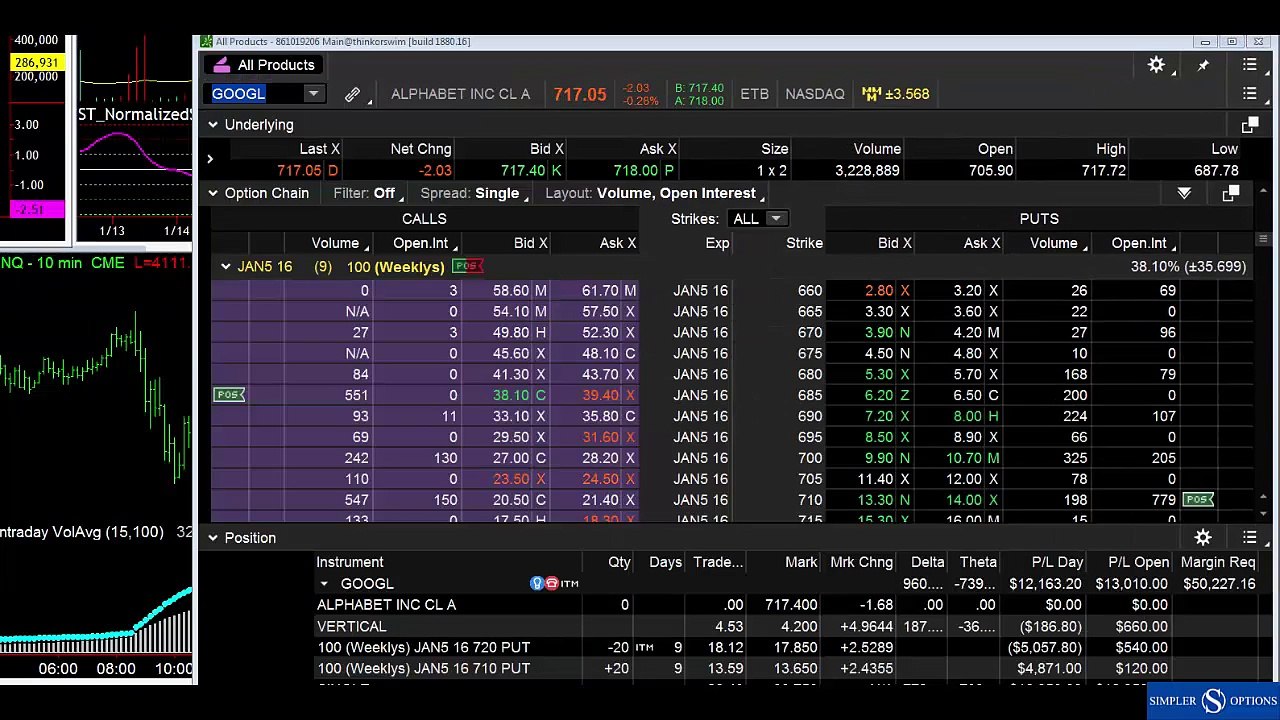The height and width of the screenshot is (720, 1280).
Task: Open Position panel settings gear
Action: coord(1203,538)
